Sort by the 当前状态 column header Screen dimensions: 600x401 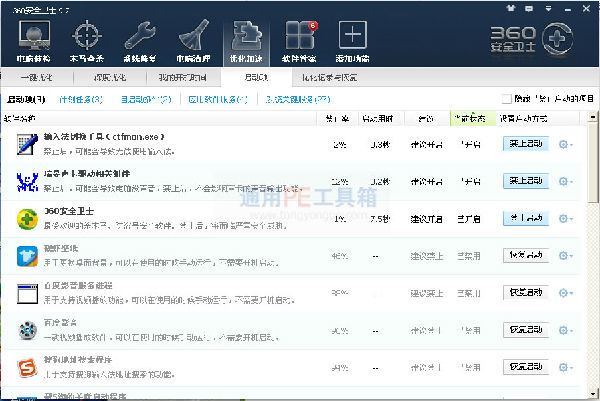click(x=473, y=119)
